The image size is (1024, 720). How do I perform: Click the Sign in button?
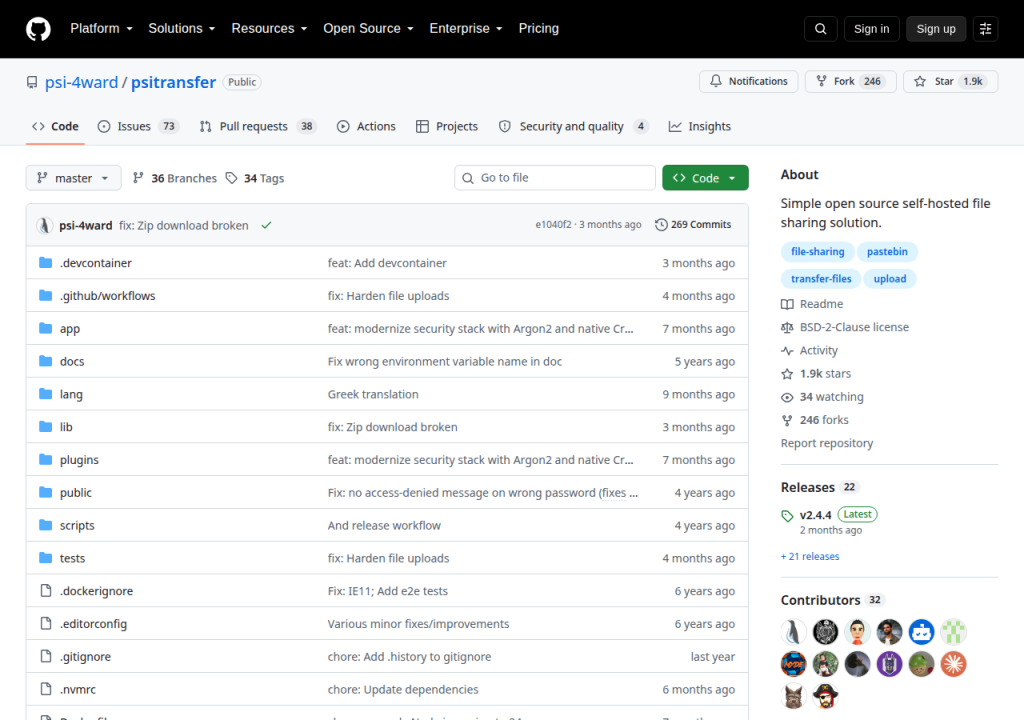871,29
